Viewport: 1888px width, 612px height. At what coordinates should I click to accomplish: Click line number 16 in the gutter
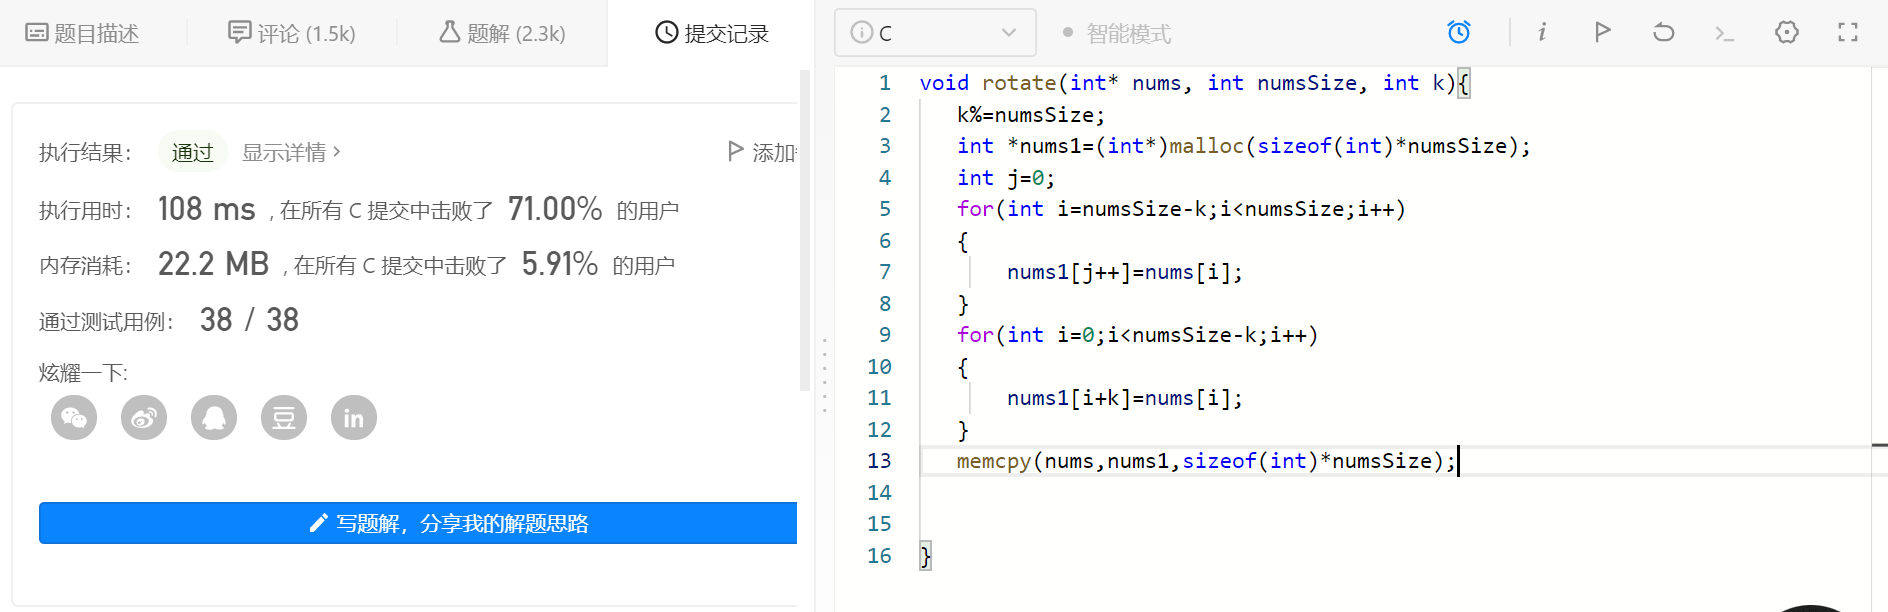tap(879, 556)
